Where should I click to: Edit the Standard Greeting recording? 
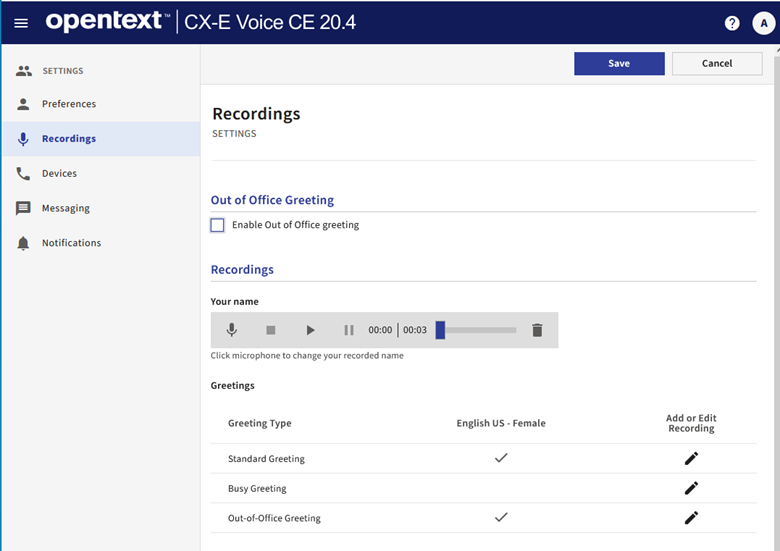pos(691,459)
